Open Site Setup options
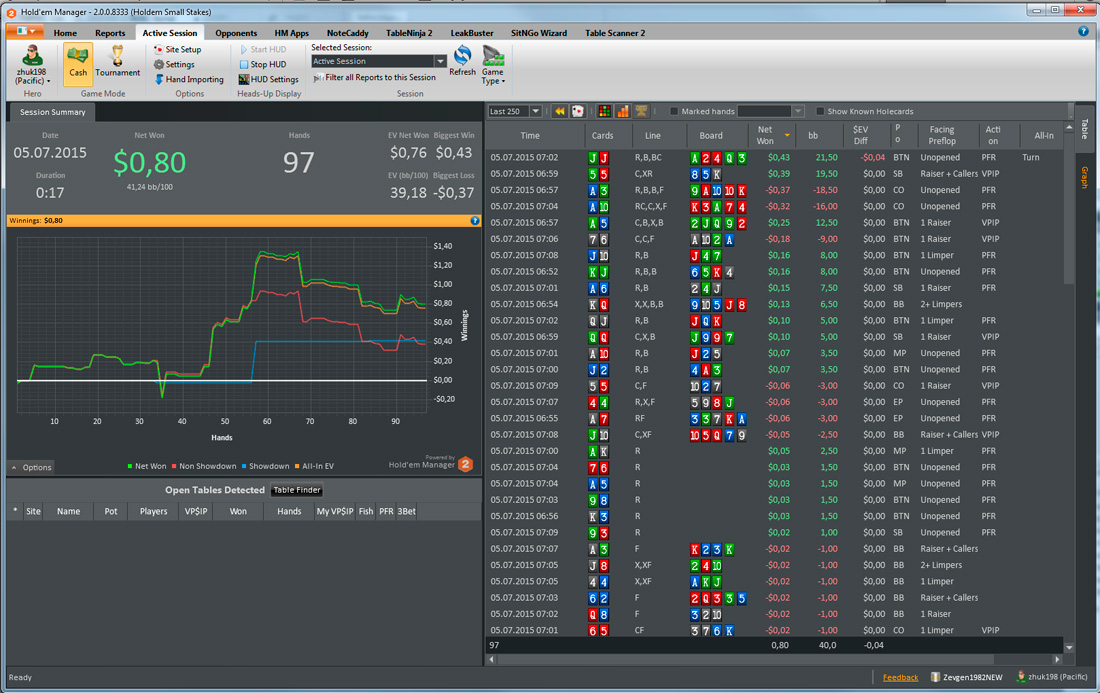This screenshot has width=1100, height=693. click(177, 50)
